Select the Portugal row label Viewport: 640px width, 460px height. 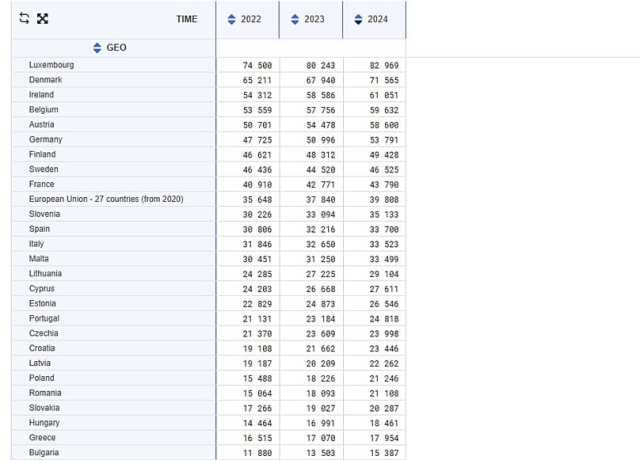[x=46, y=319]
